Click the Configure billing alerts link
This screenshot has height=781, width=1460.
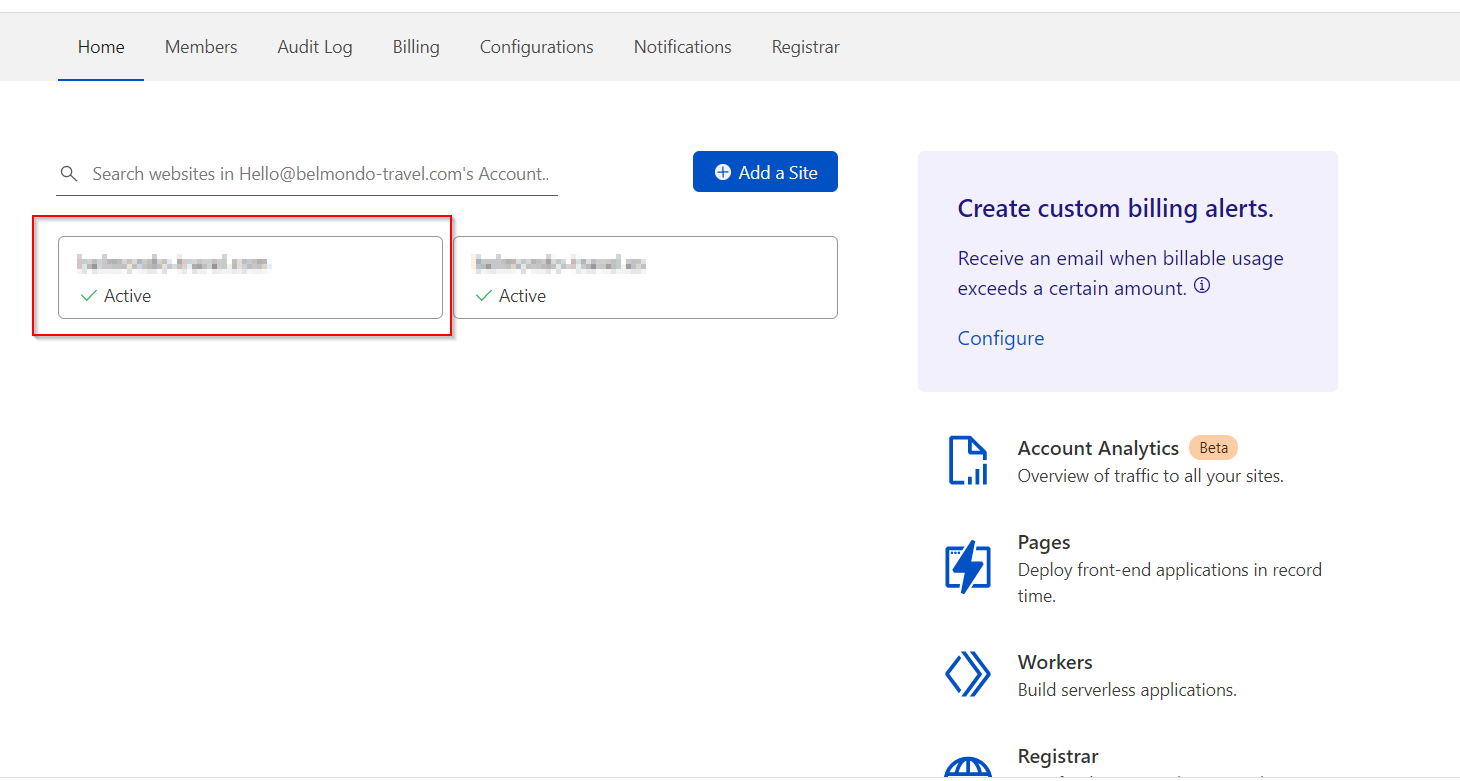pos(1000,338)
